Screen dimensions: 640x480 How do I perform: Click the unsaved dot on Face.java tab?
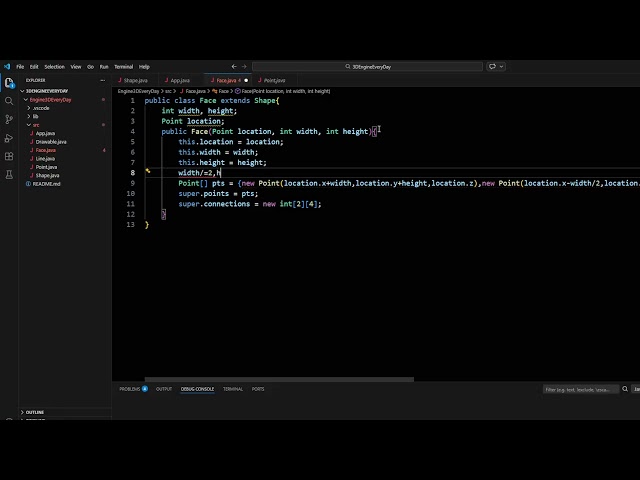pos(246,80)
